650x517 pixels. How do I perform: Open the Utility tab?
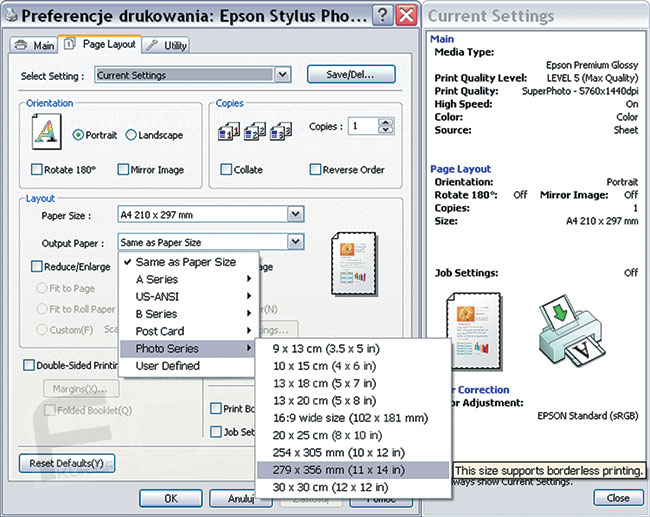click(x=168, y=45)
